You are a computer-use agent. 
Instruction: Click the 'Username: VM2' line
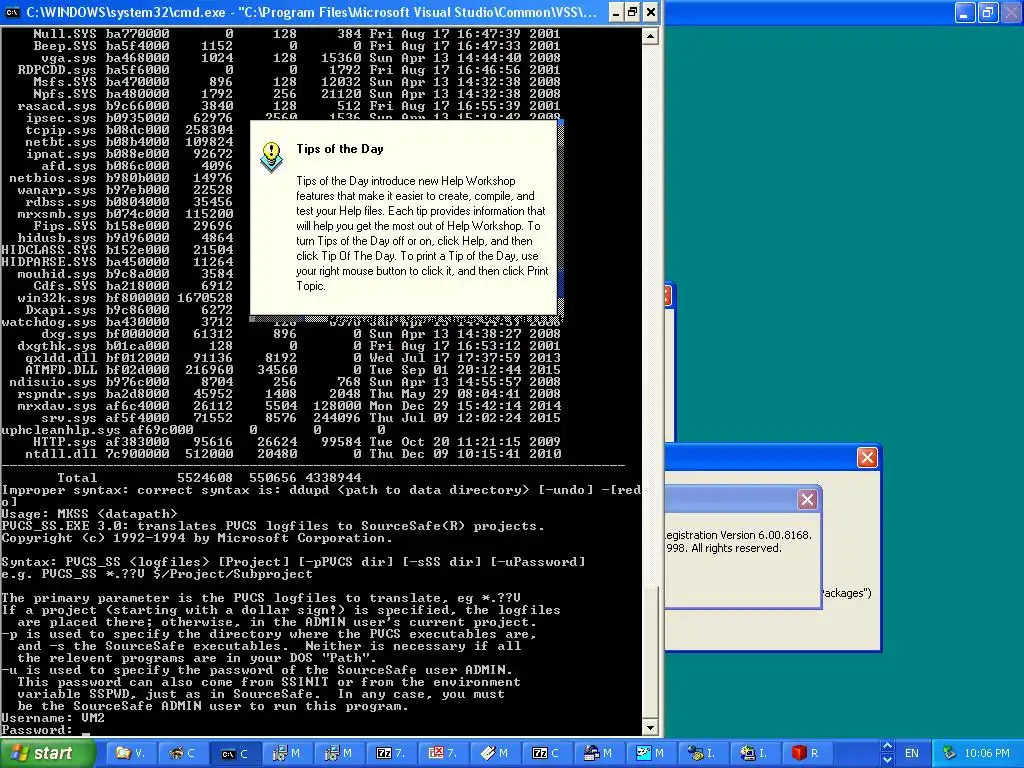click(x=53, y=718)
